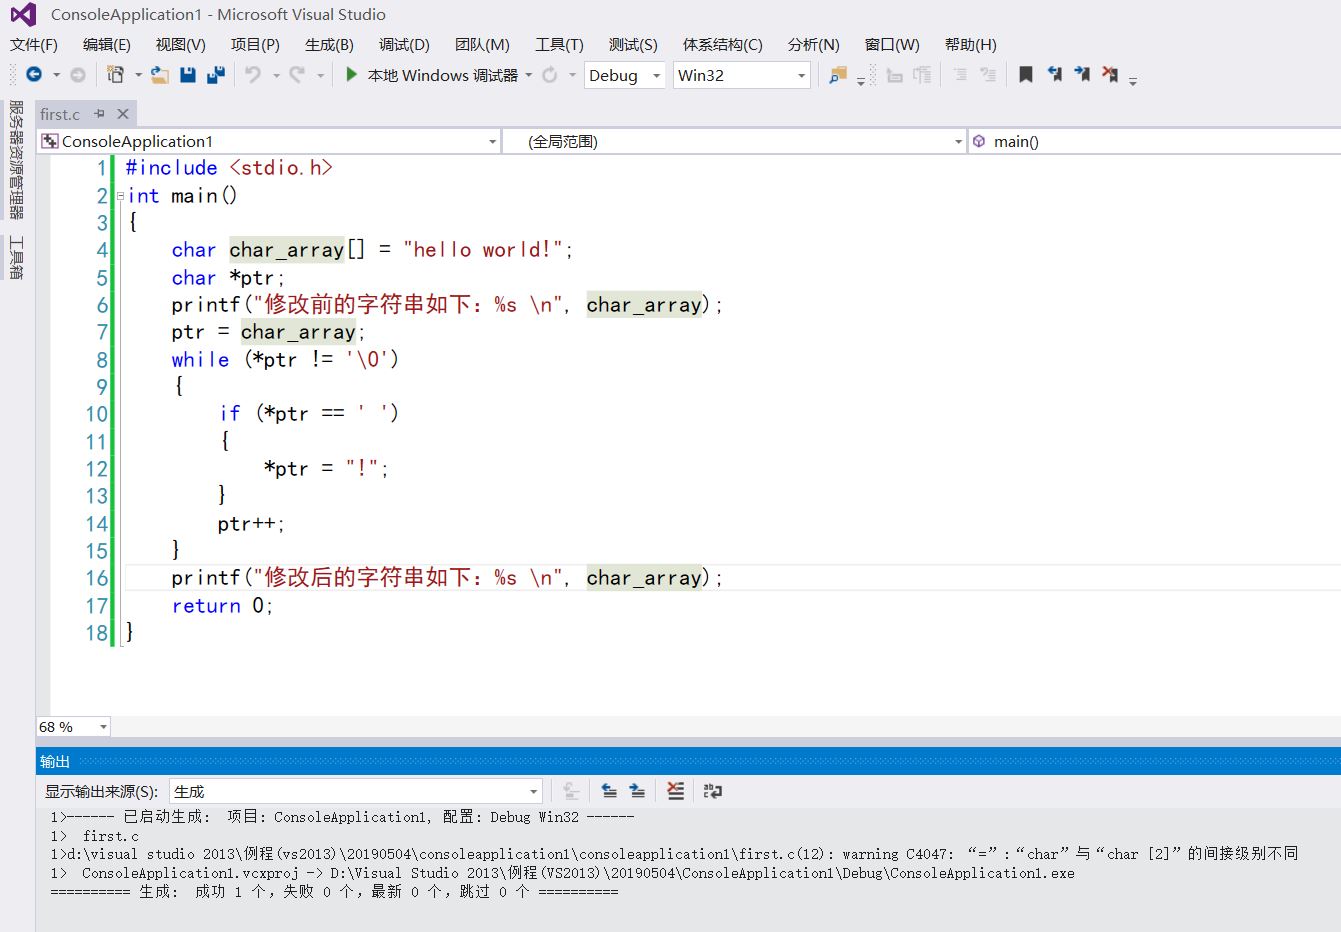The width and height of the screenshot is (1341, 932).
Task: Clear all output text
Action: [x=676, y=791]
